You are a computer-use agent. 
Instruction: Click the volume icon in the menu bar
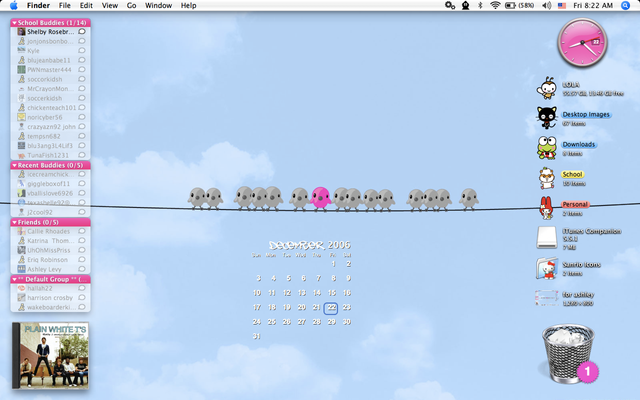(x=546, y=5)
